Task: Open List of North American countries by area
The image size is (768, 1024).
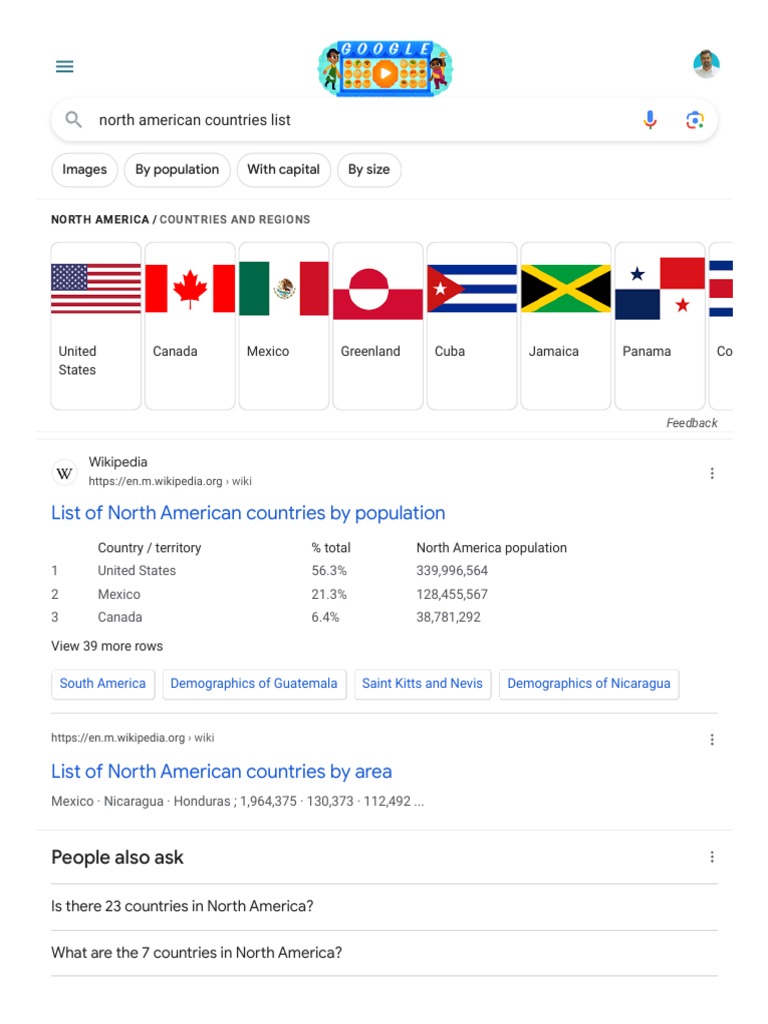Action: 221,771
